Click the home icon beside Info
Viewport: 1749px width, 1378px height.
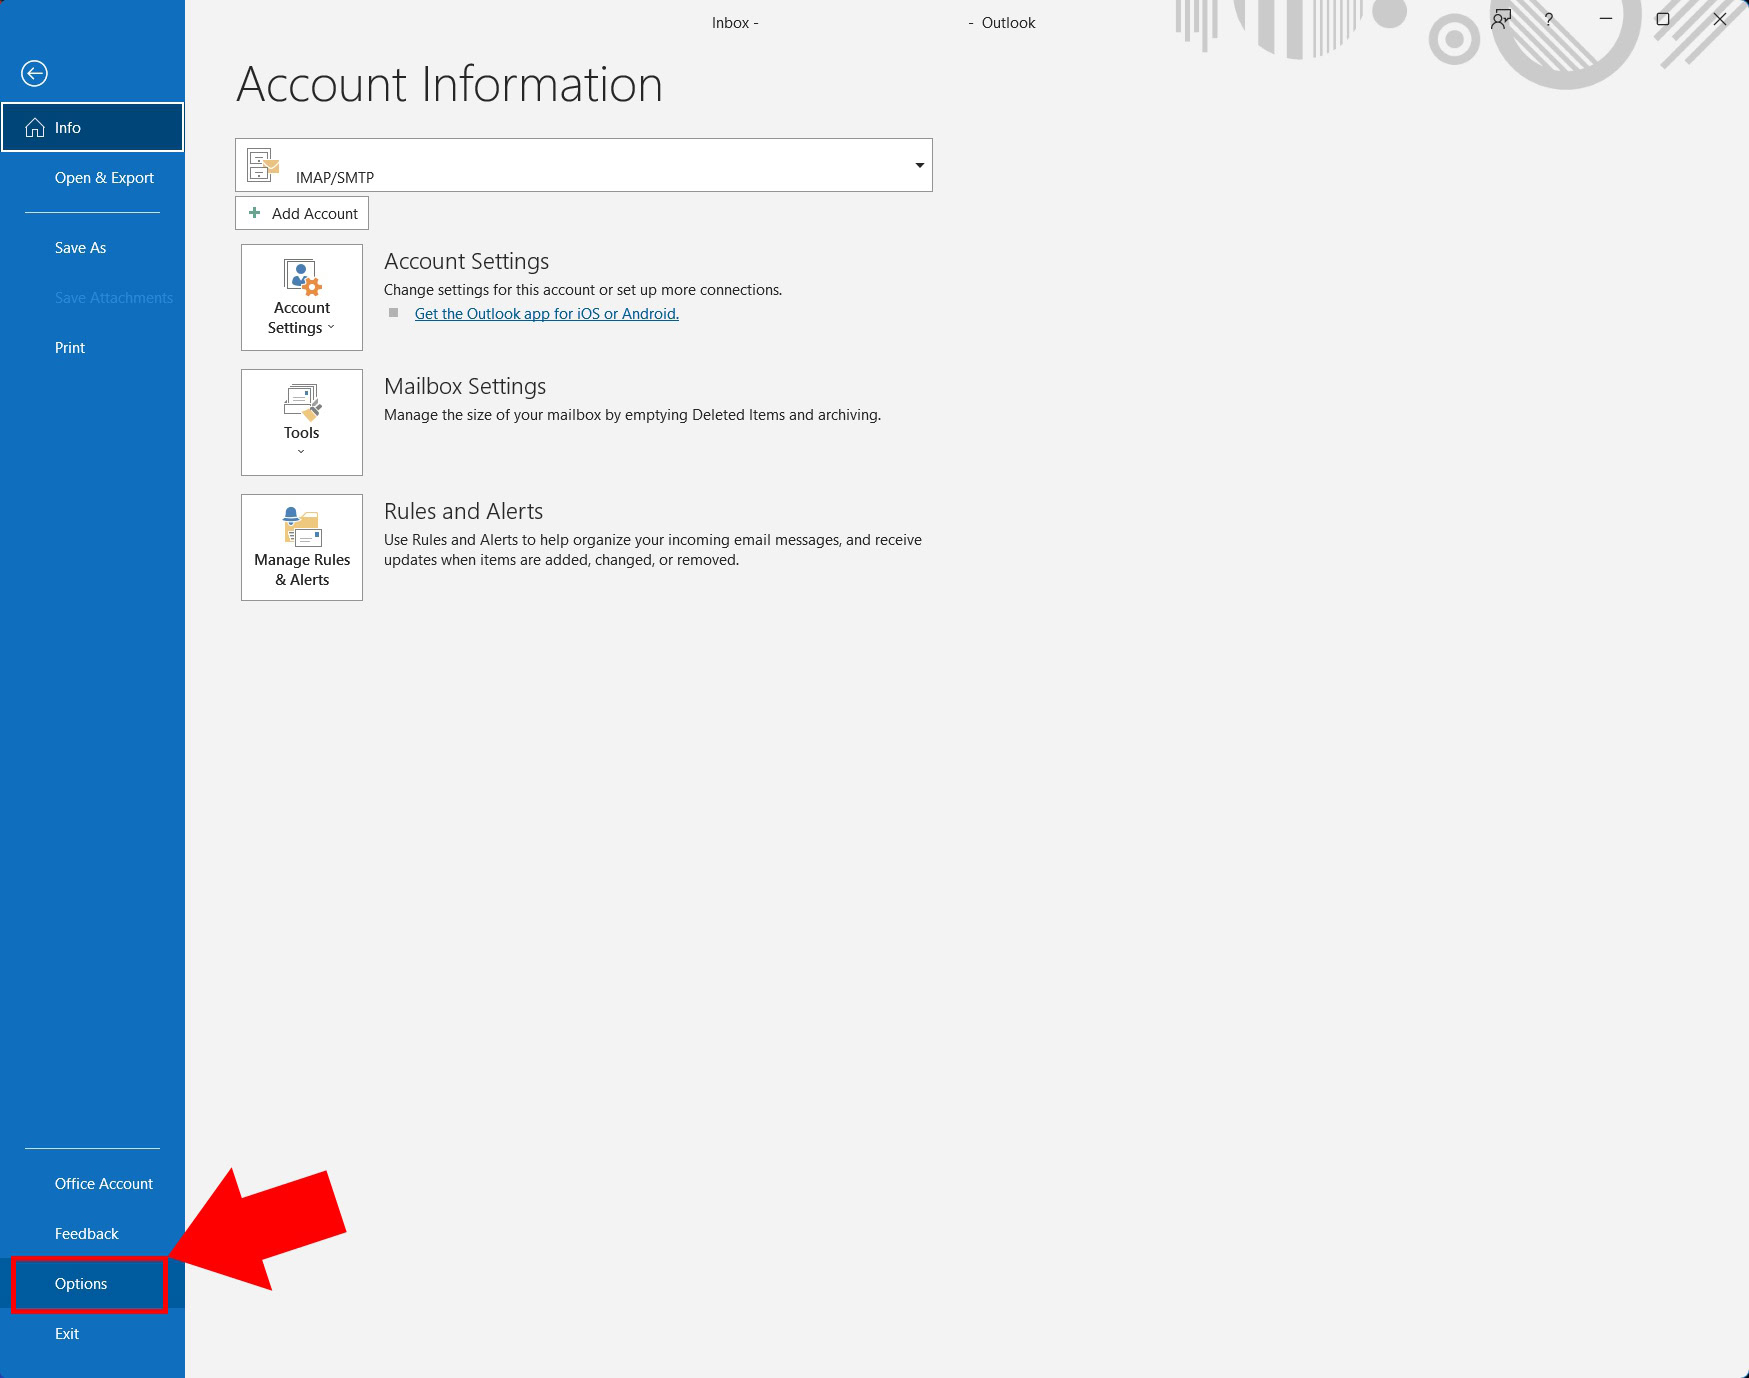click(x=35, y=127)
